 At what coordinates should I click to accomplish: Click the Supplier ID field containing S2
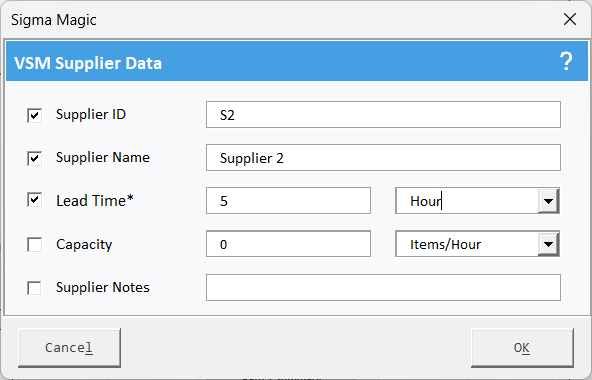coord(383,114)
